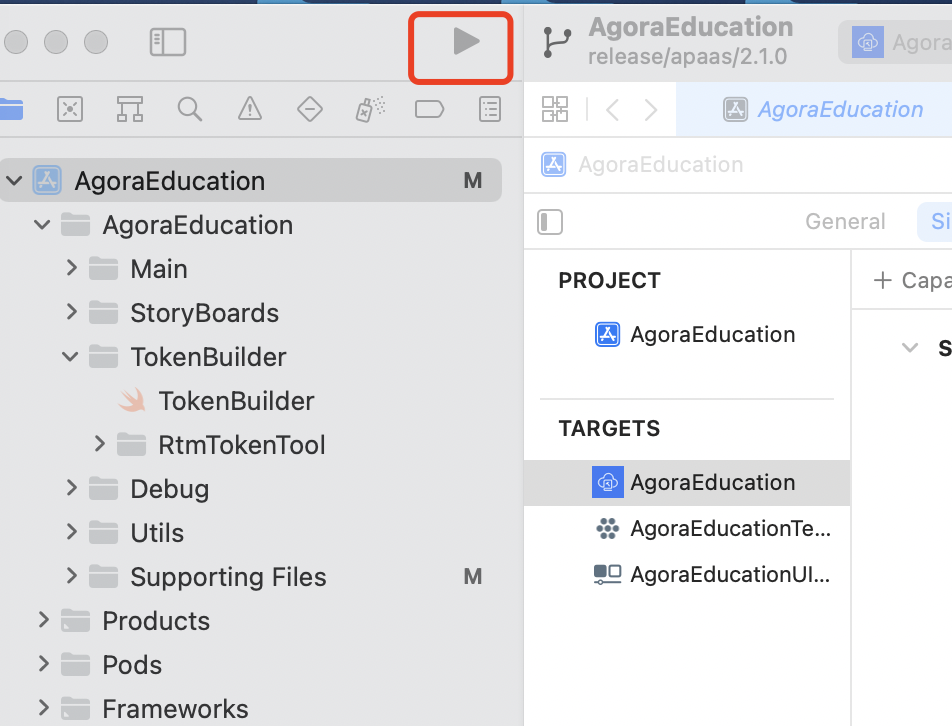Expand the Frameworks folder
Screen dimensions: 952x726
point(43,708)
